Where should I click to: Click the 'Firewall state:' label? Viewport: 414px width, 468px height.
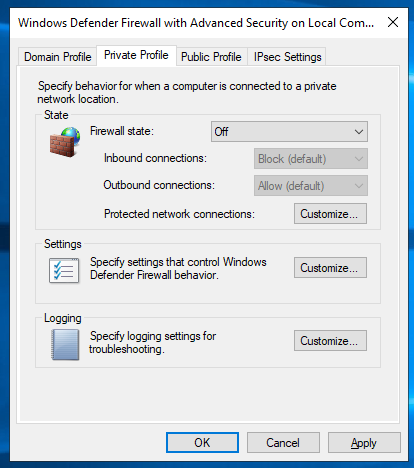pyautogui.click(x=122, y=131)
